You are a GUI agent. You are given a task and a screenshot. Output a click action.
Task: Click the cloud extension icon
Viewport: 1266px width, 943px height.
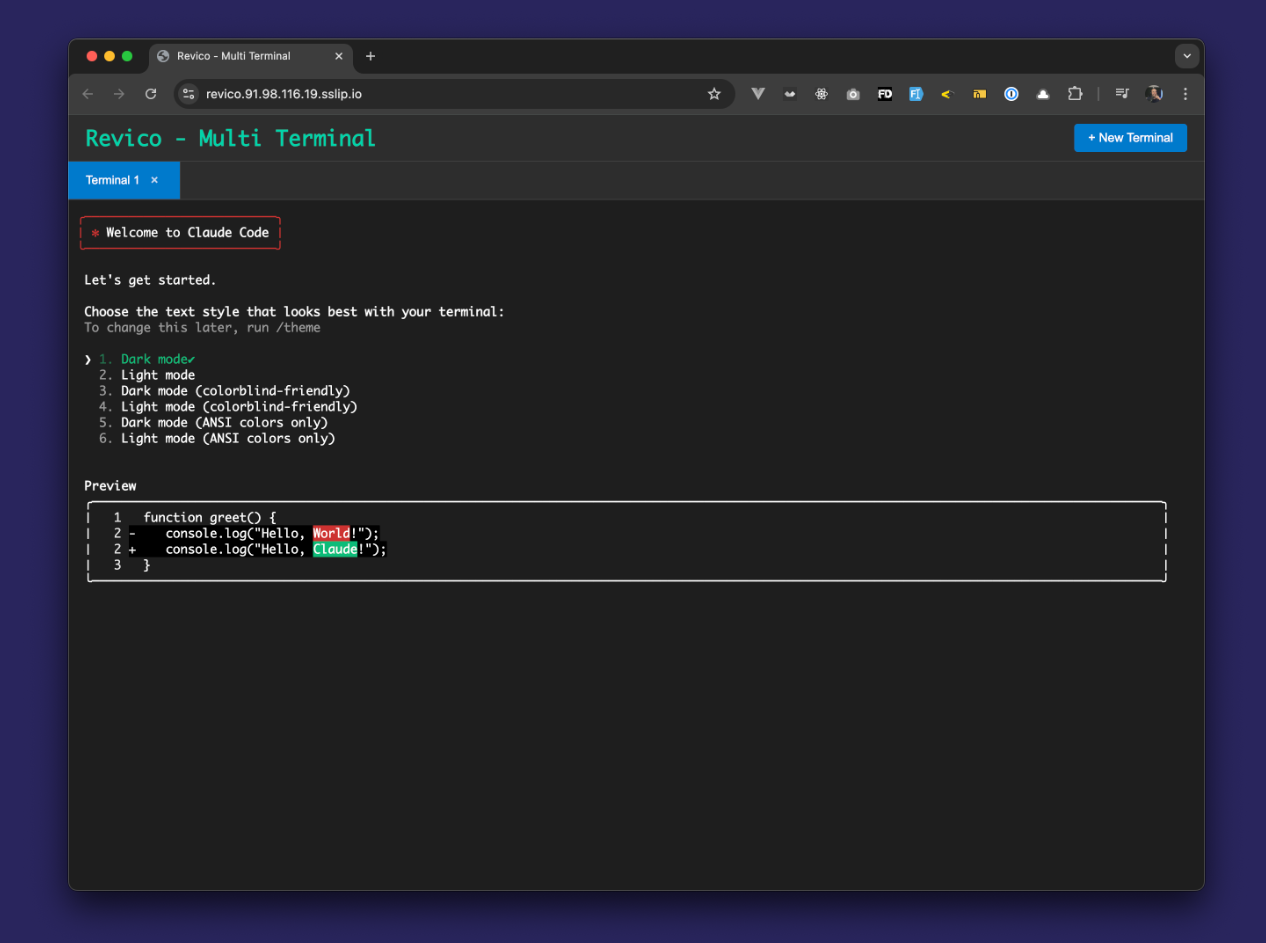click(x=1043, y=94)
